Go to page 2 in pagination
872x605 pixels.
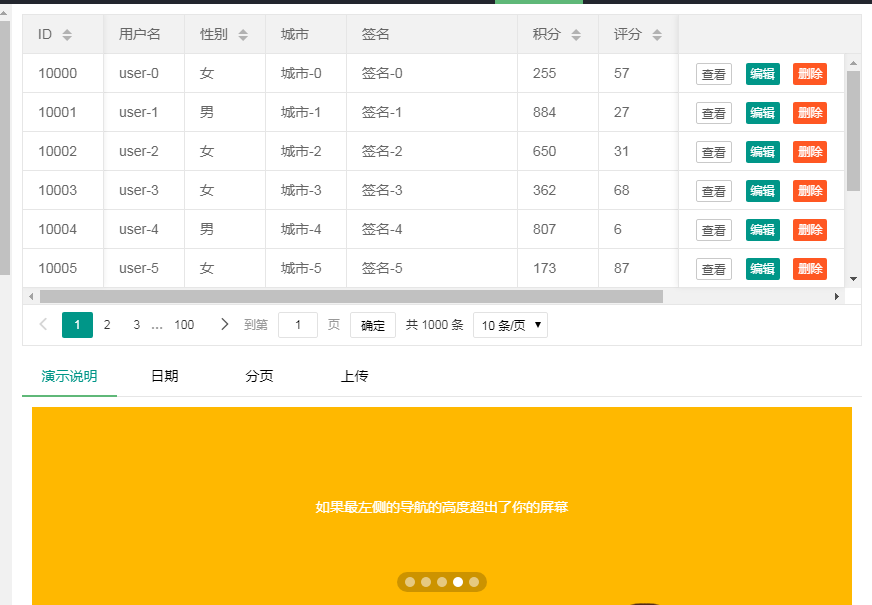point(107,325)
